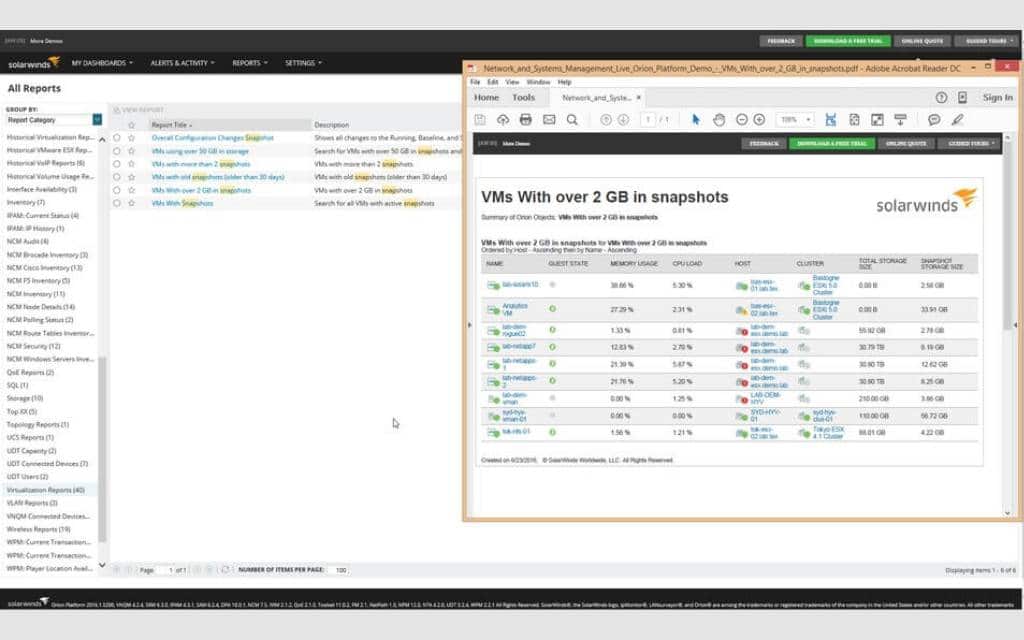This screenshot has height=640, width=1024.
Task: Select the Hand tool in Acrobat
Action: [719, 117]
